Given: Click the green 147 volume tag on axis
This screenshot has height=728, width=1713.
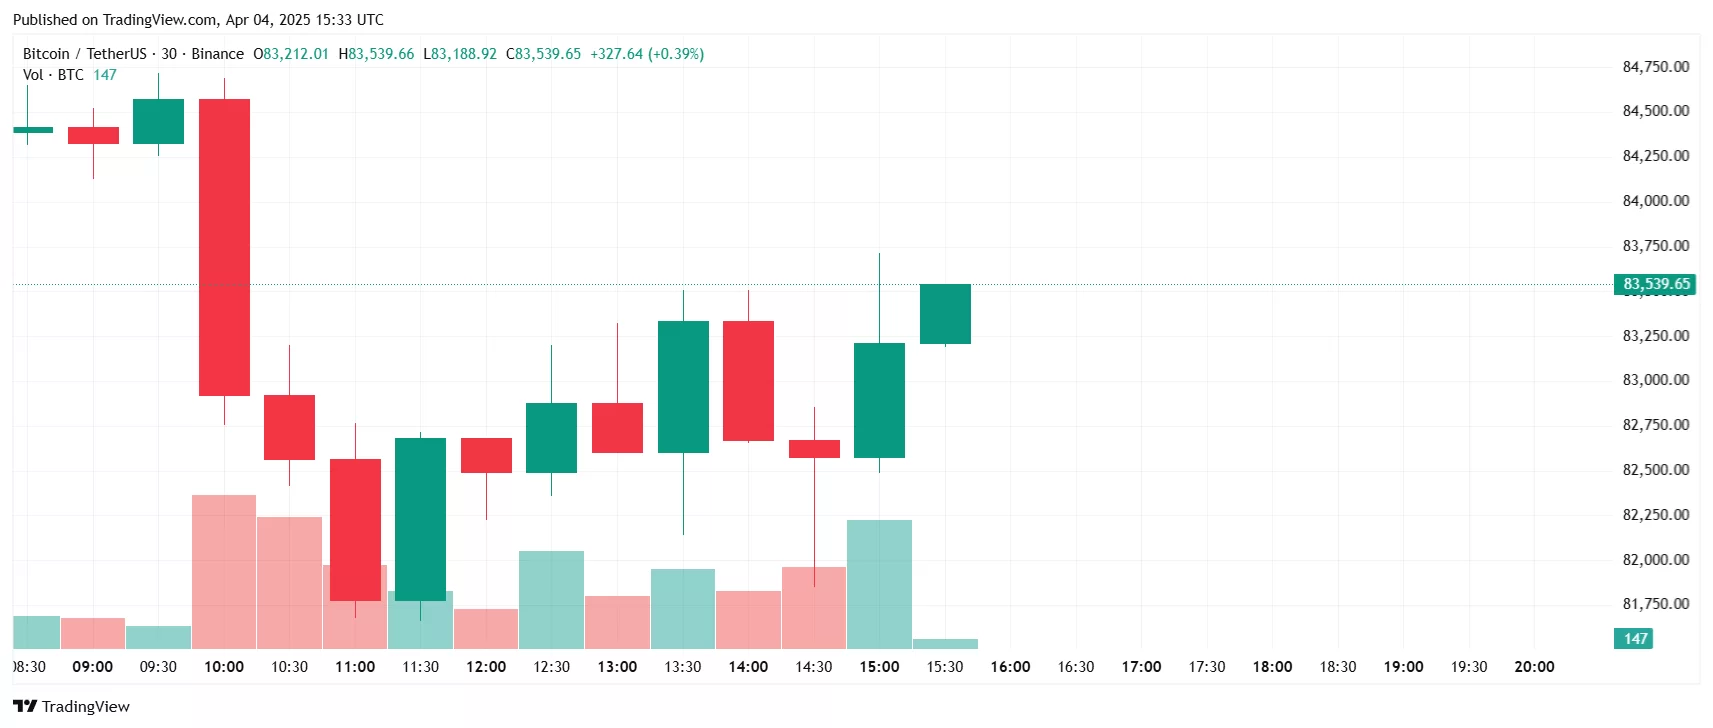Looking at the screenshot, I should pyautogui.click(x=1634, y=638).
